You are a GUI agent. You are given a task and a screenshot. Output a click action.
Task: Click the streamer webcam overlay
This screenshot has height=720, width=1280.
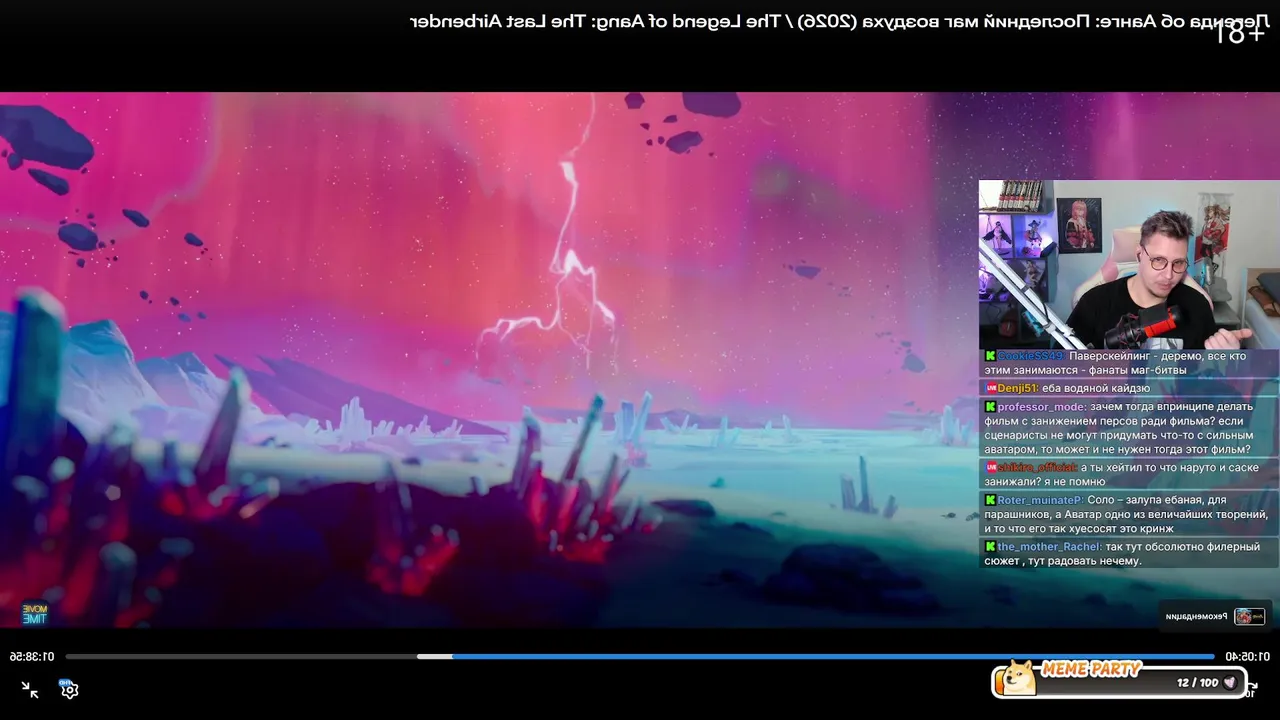pos(1129,264)
